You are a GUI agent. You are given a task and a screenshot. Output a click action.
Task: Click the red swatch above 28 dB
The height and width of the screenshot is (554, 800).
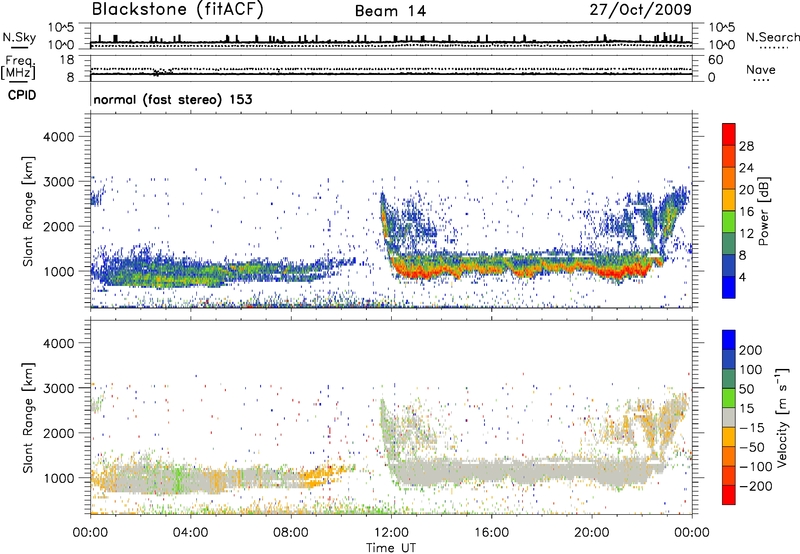pos(729,134)
